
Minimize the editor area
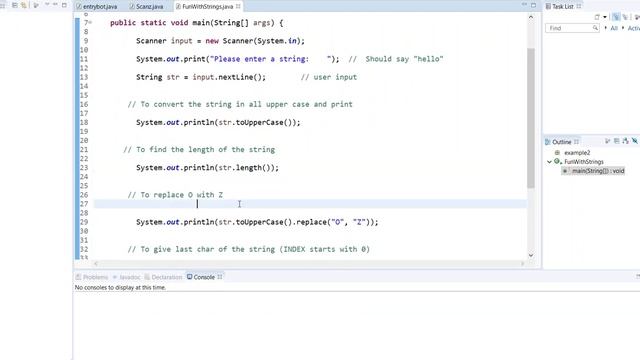524,5
